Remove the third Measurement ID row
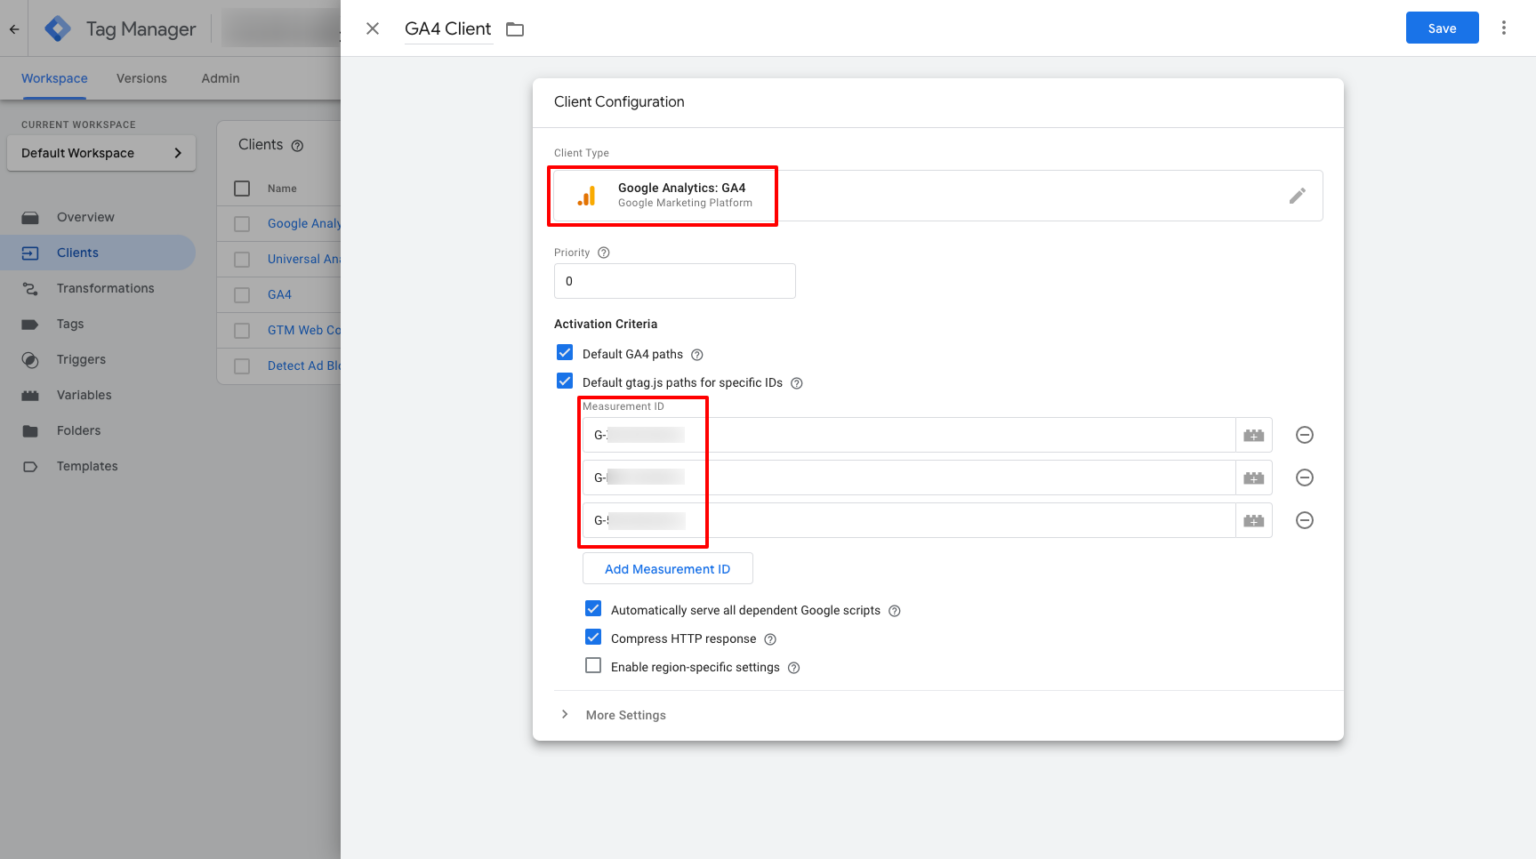This screenshot has height=859, width=1536. (1304, 520)
